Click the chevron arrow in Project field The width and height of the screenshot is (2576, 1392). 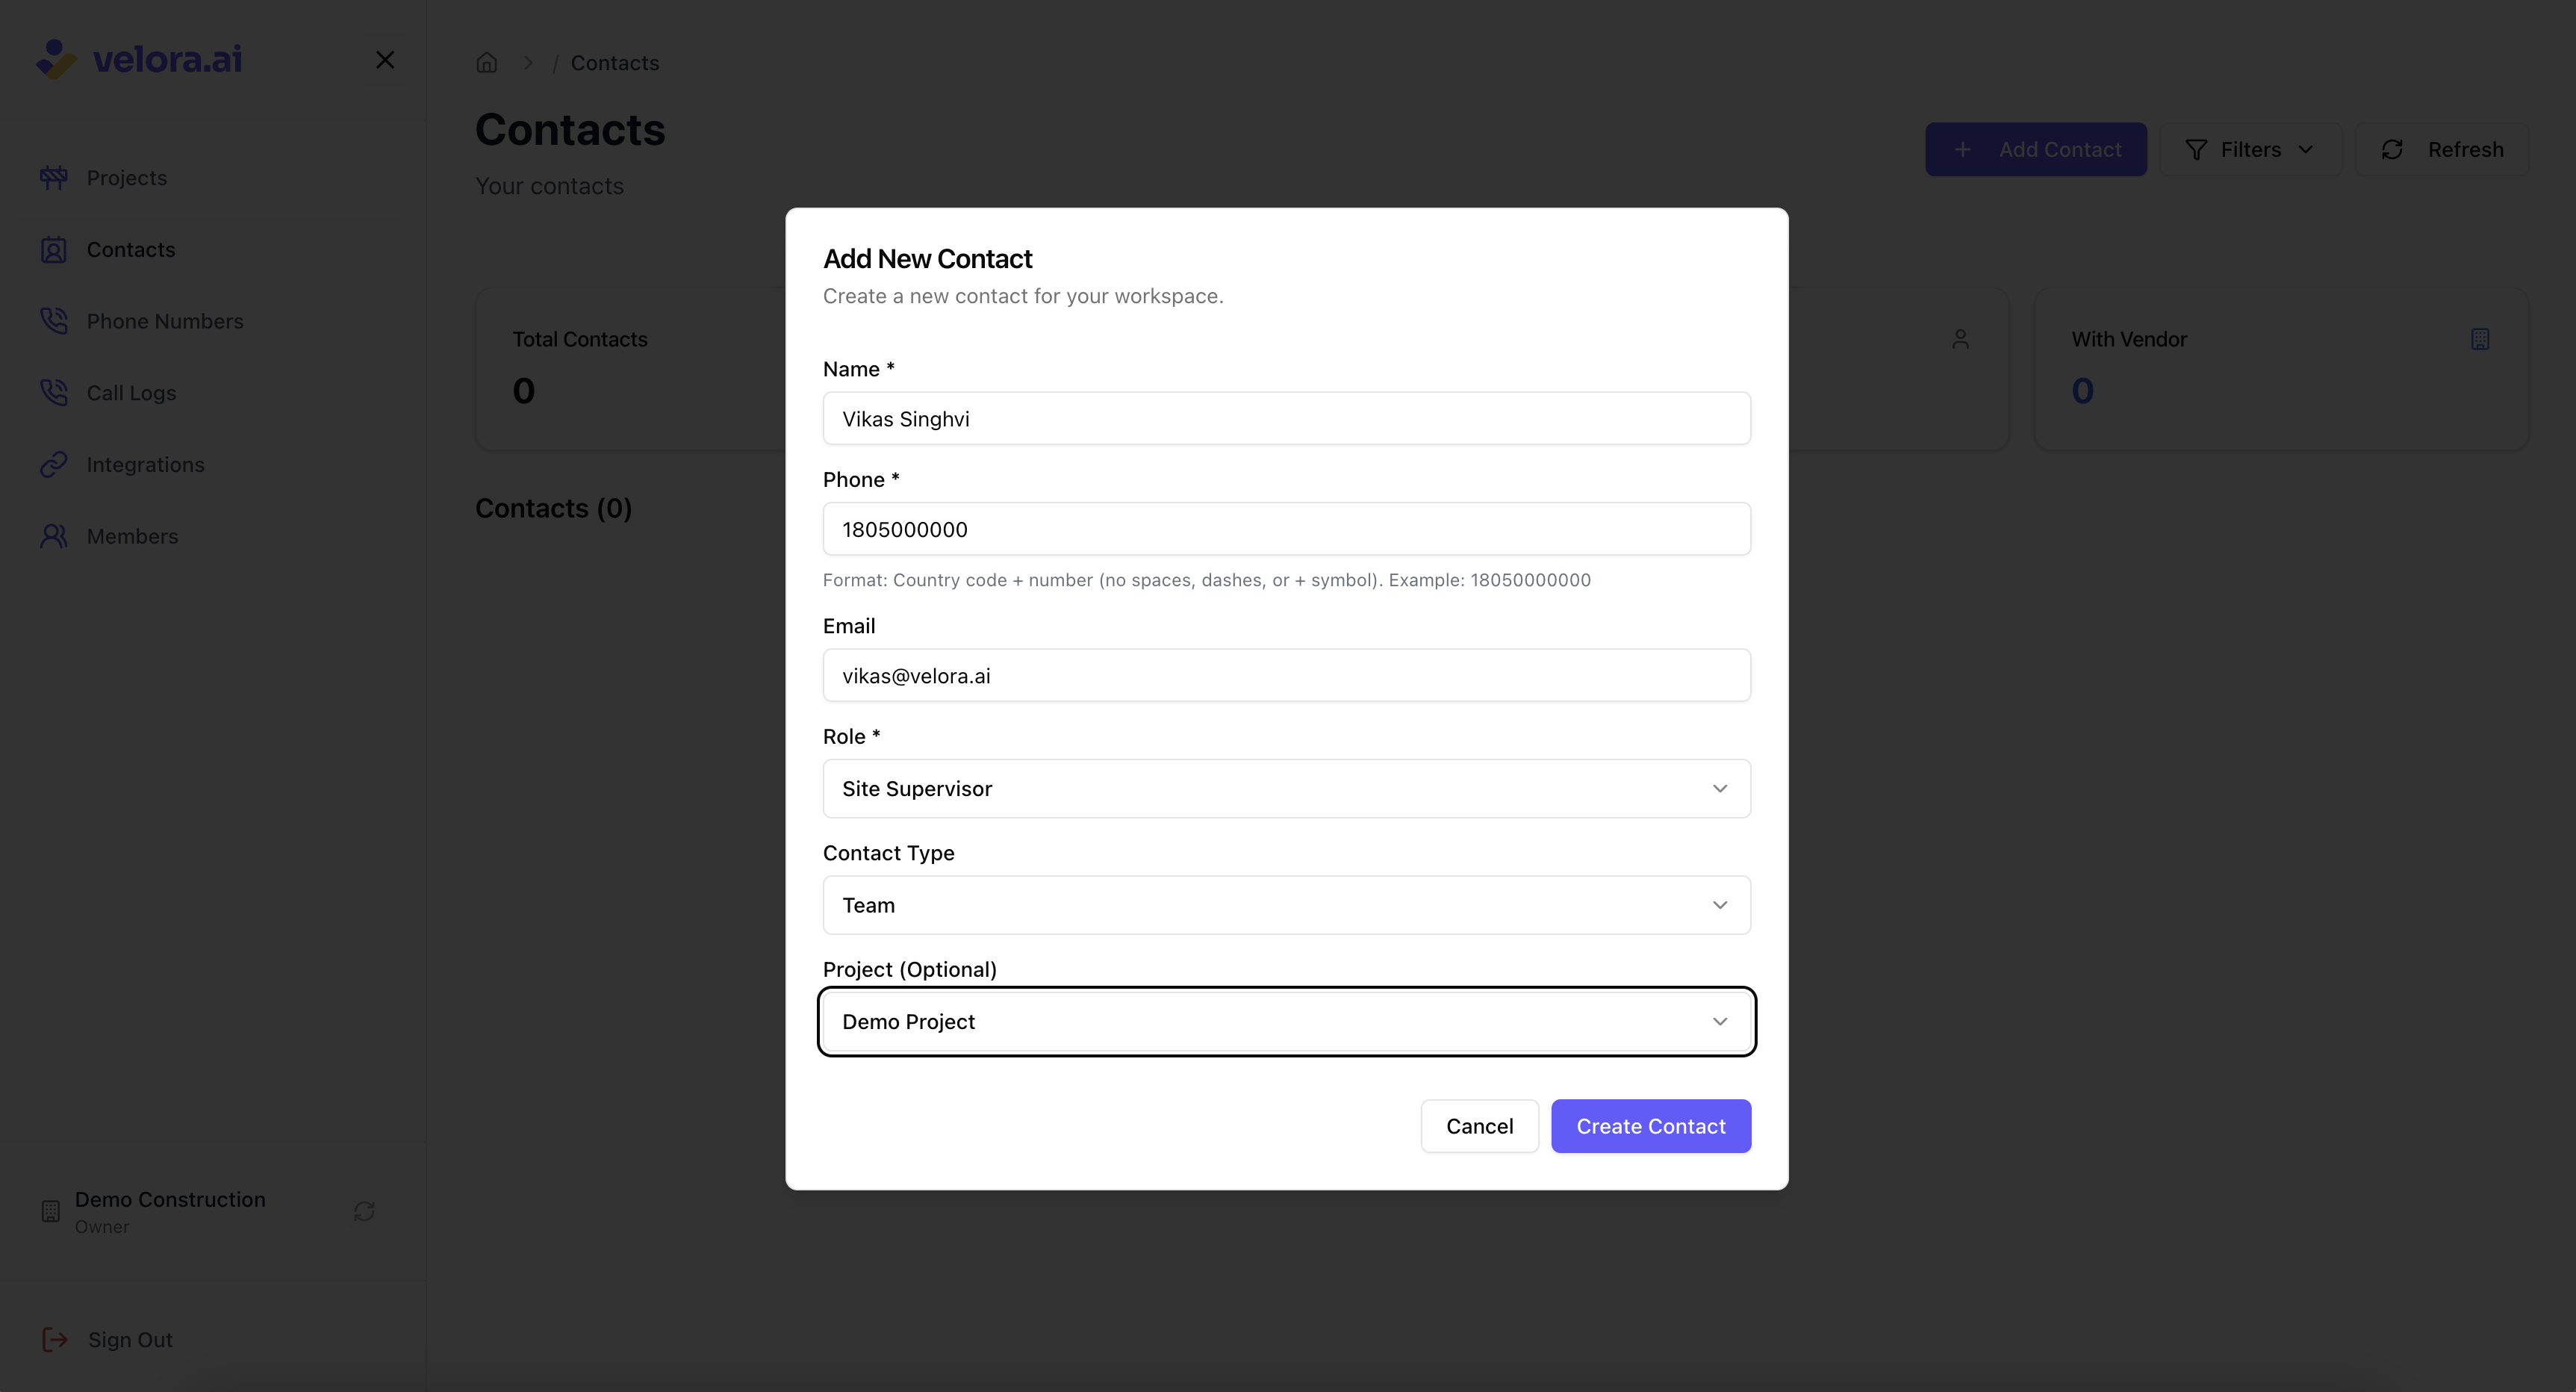pyautogui.click(x=1720, y=1022)
